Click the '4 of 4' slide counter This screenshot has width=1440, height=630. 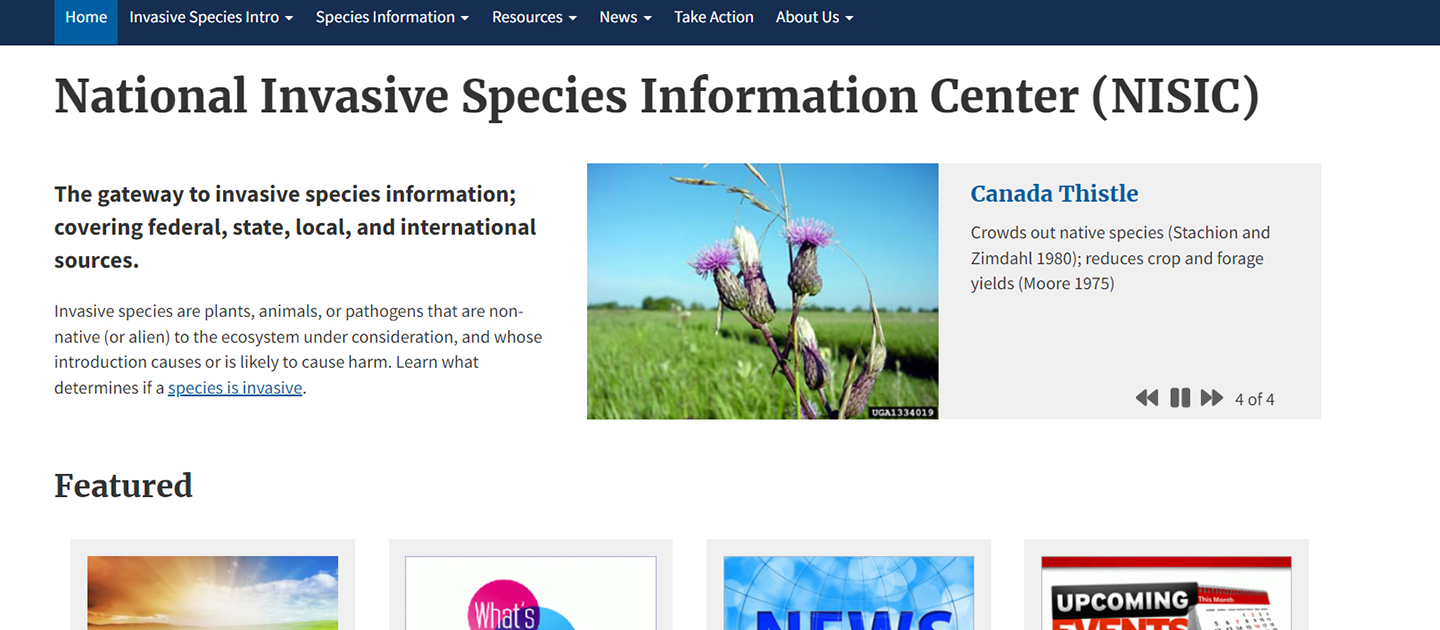(x=1254, y=399)
